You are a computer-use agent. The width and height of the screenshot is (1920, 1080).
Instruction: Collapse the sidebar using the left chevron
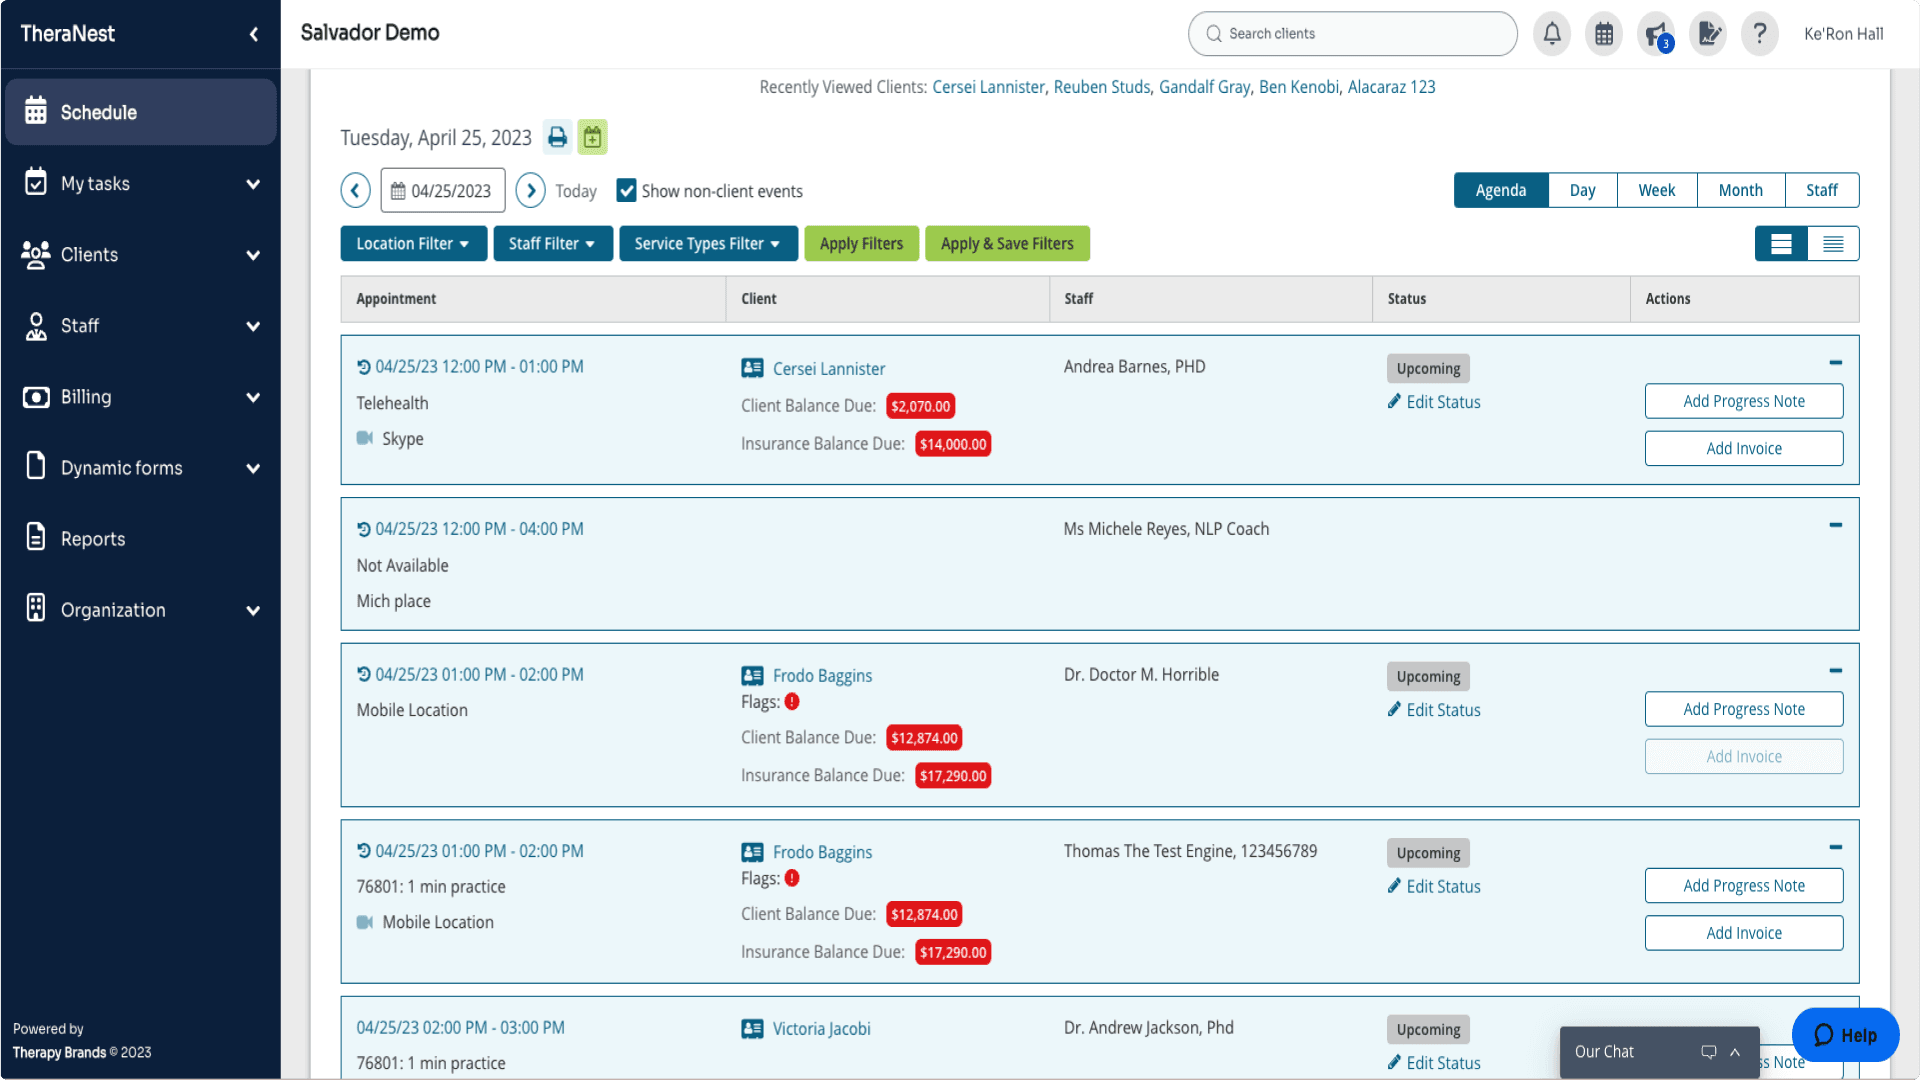coord(253,33)
